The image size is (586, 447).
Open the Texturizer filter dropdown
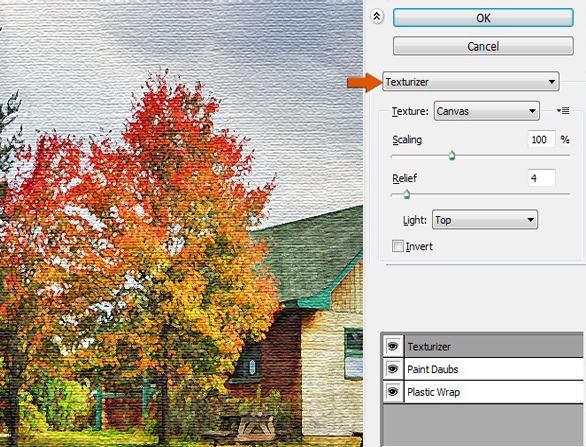(471, 81)
